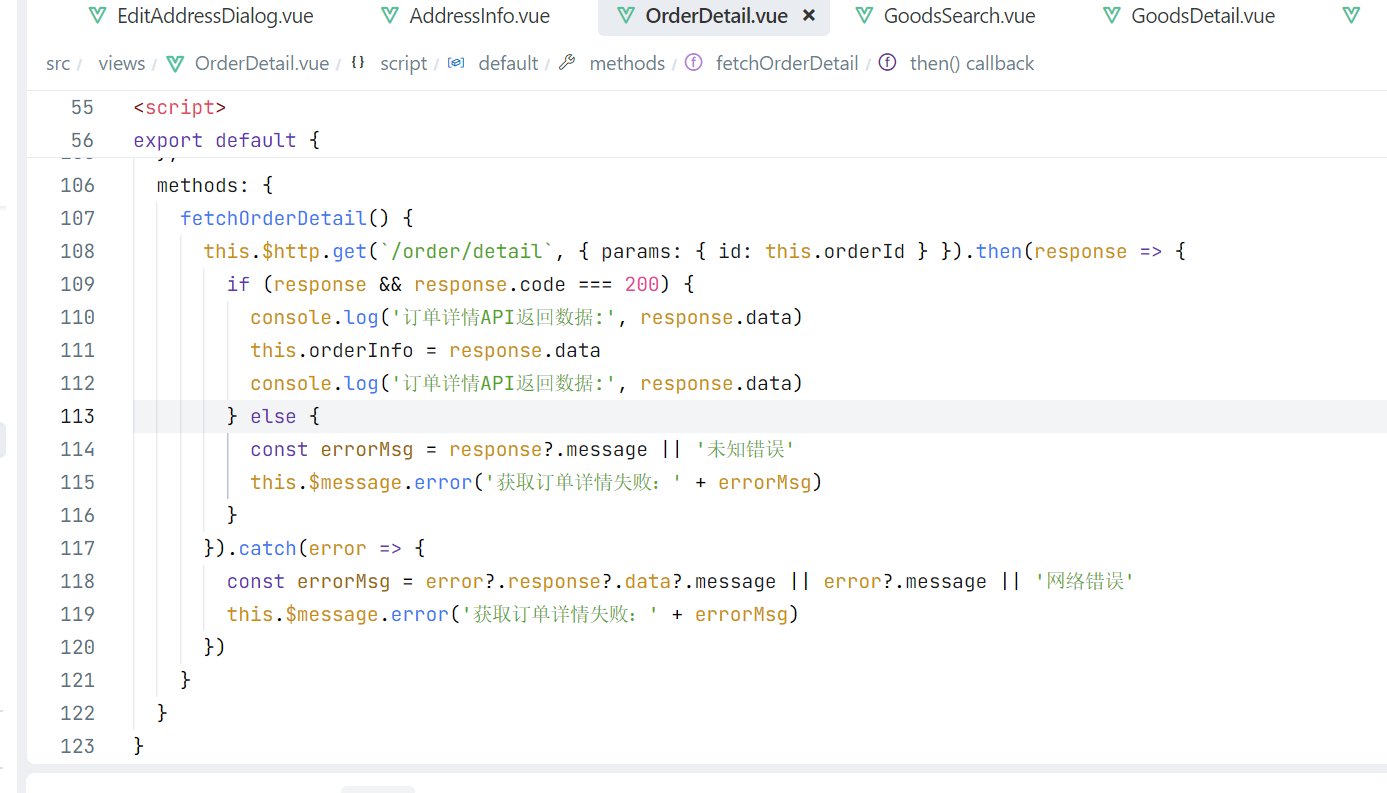Click the number 200 on line 109
The width and height of the screenshot is (1387, 793).
[642, 284]
